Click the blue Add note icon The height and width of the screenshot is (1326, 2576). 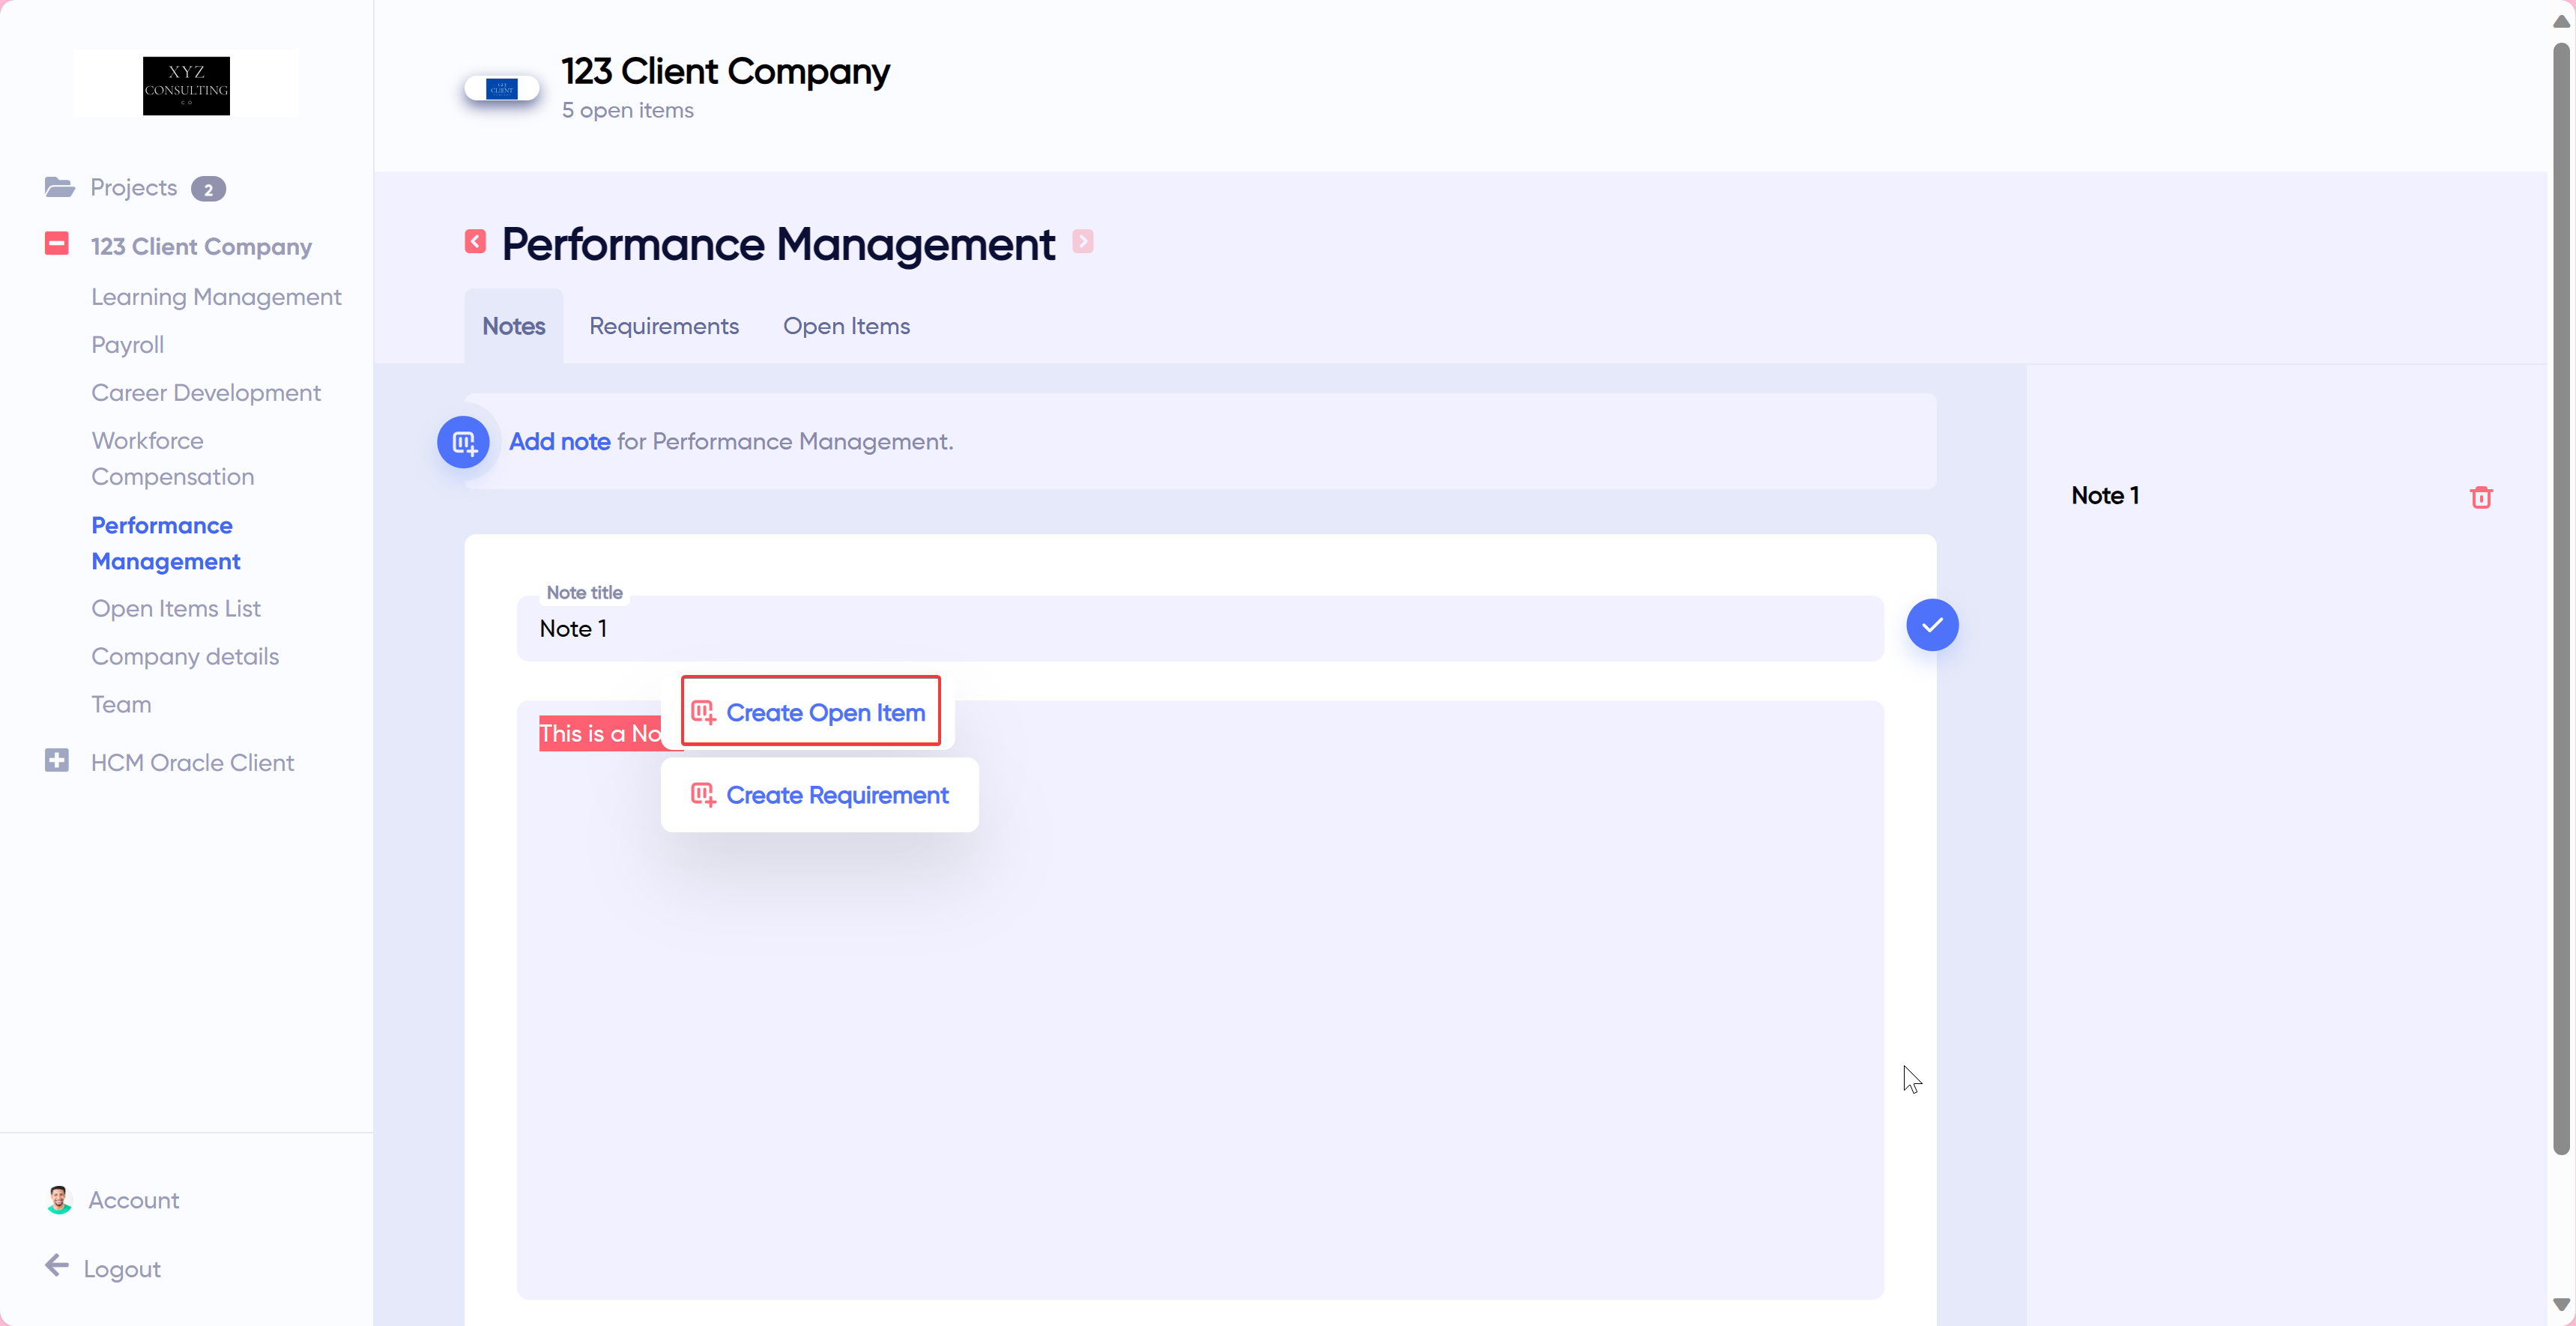click(x=464, y=442)
